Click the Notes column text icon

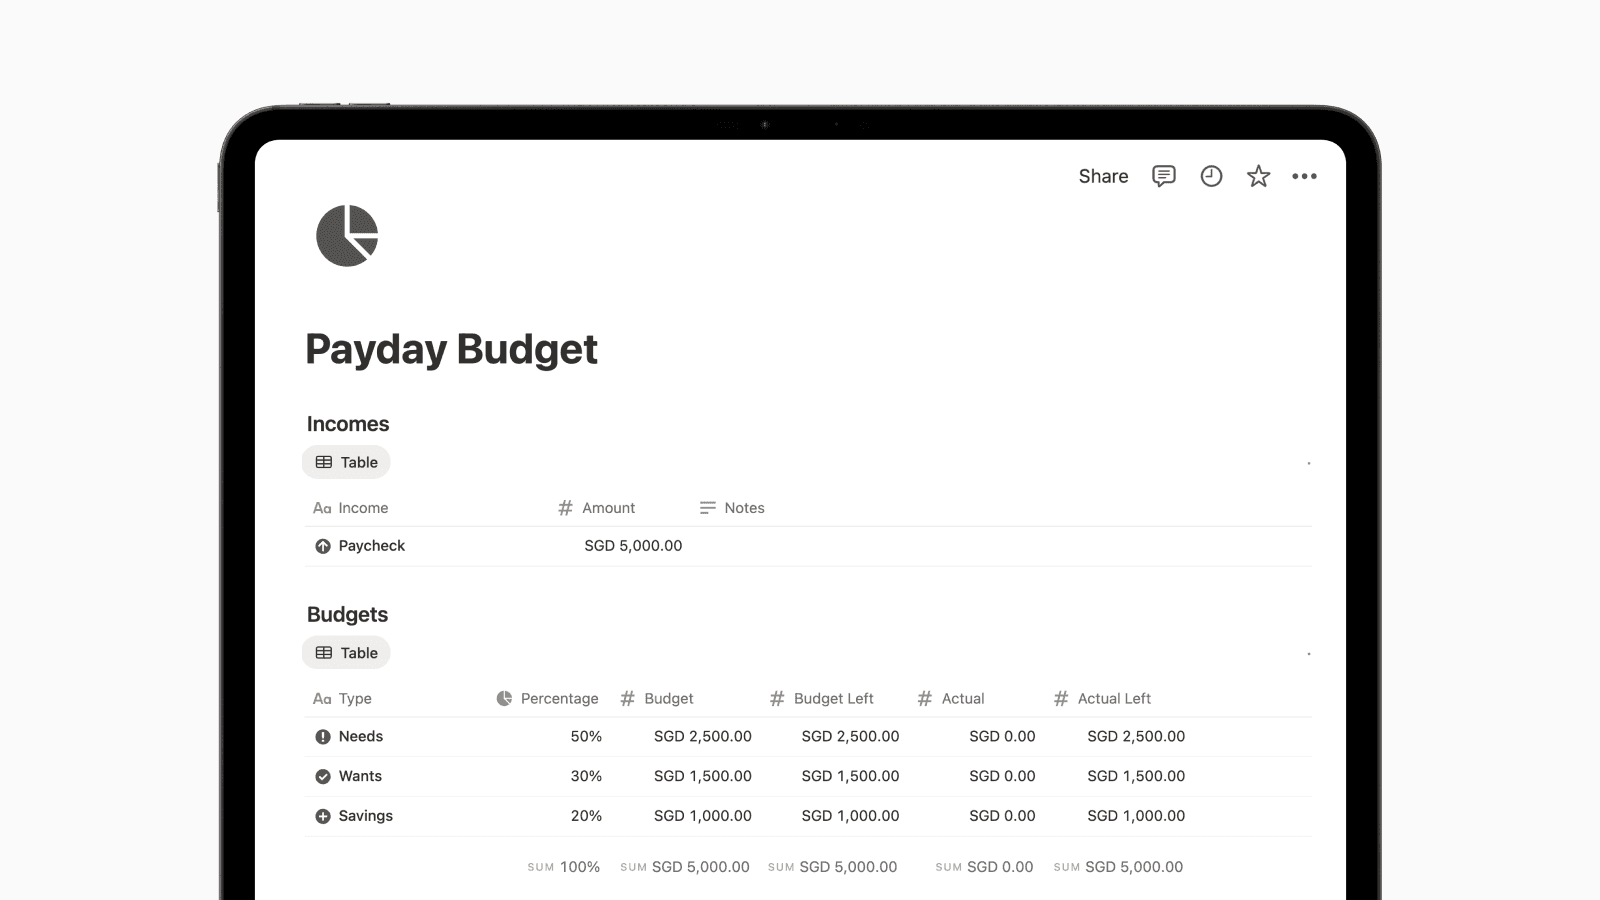click(707, 508)
